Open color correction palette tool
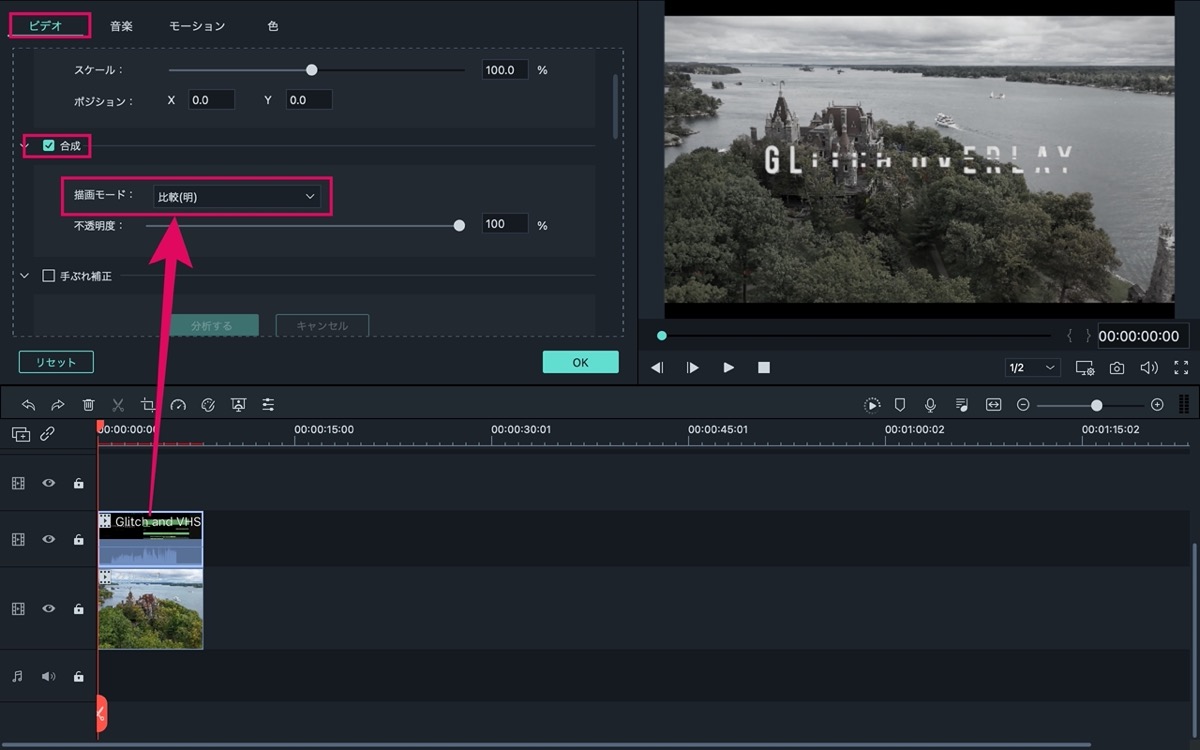Viewport: 1200px width, 750px height. tap(208, 405)
